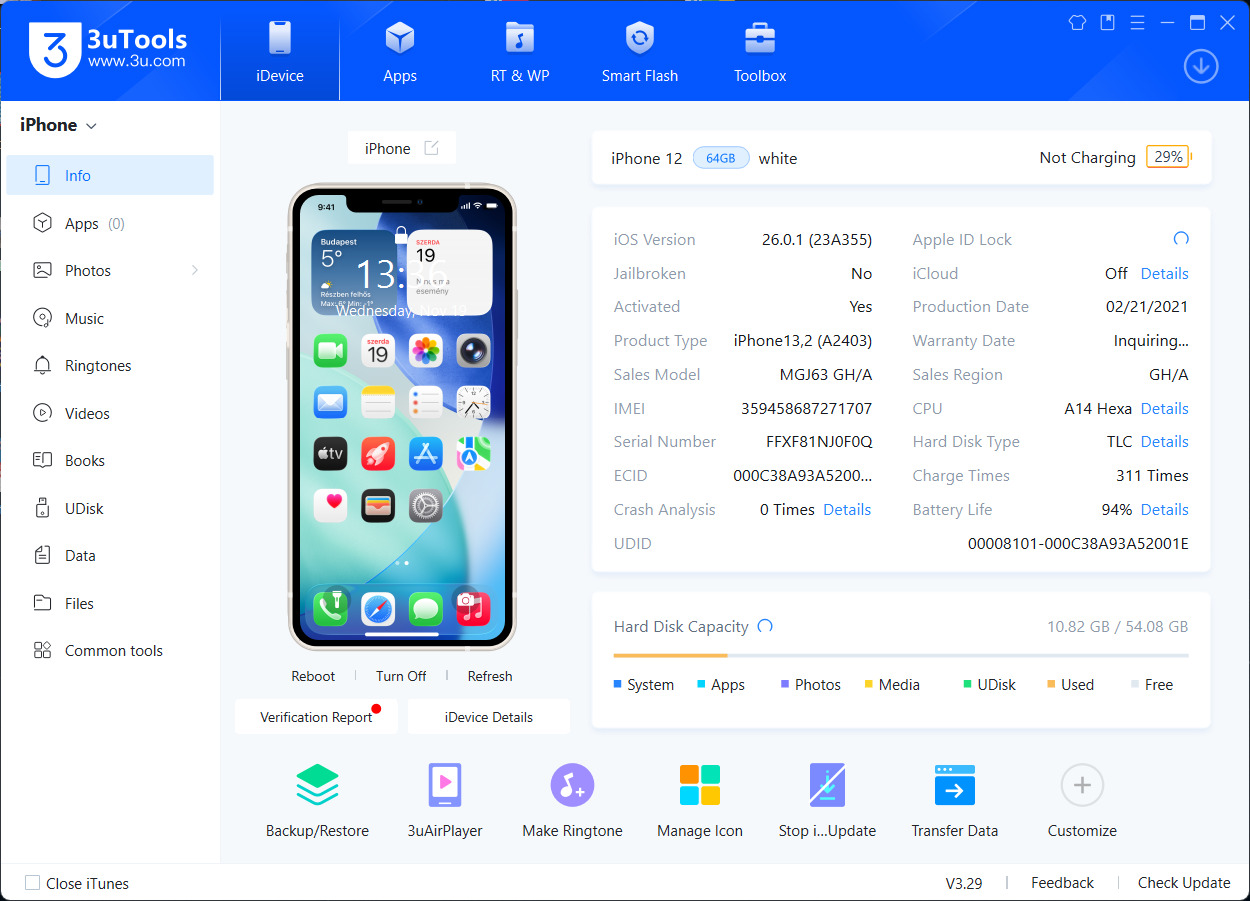Click the Customize plus icon

pyautogui.click(x=1082, y=785)
